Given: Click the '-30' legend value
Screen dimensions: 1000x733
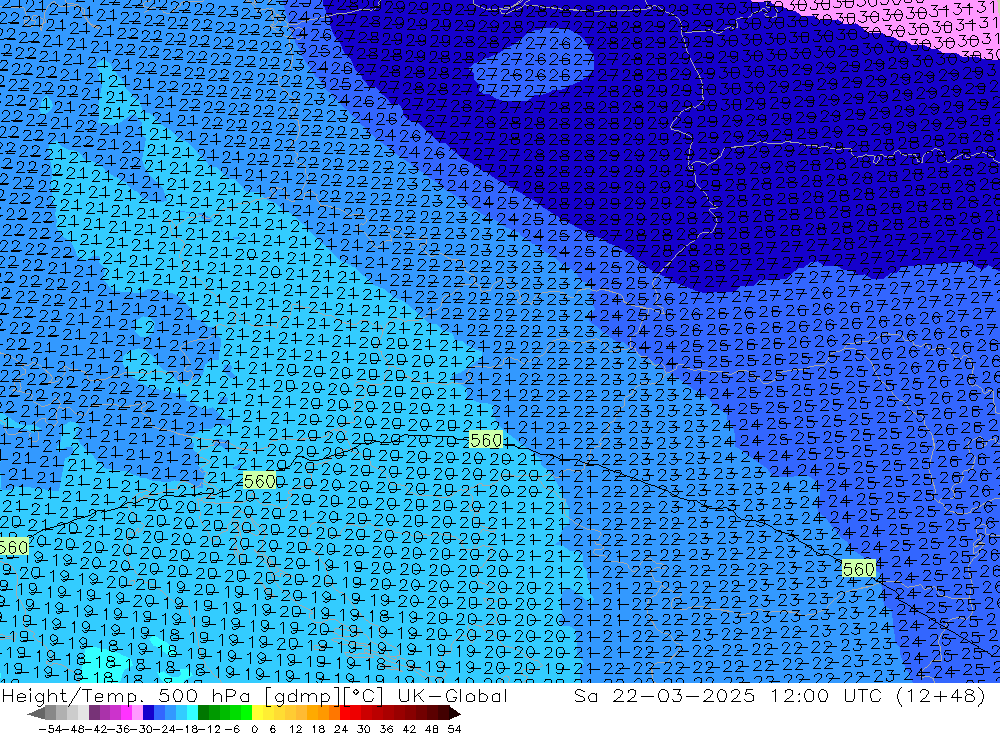Looking at the screenshot, I should (140, 729).
